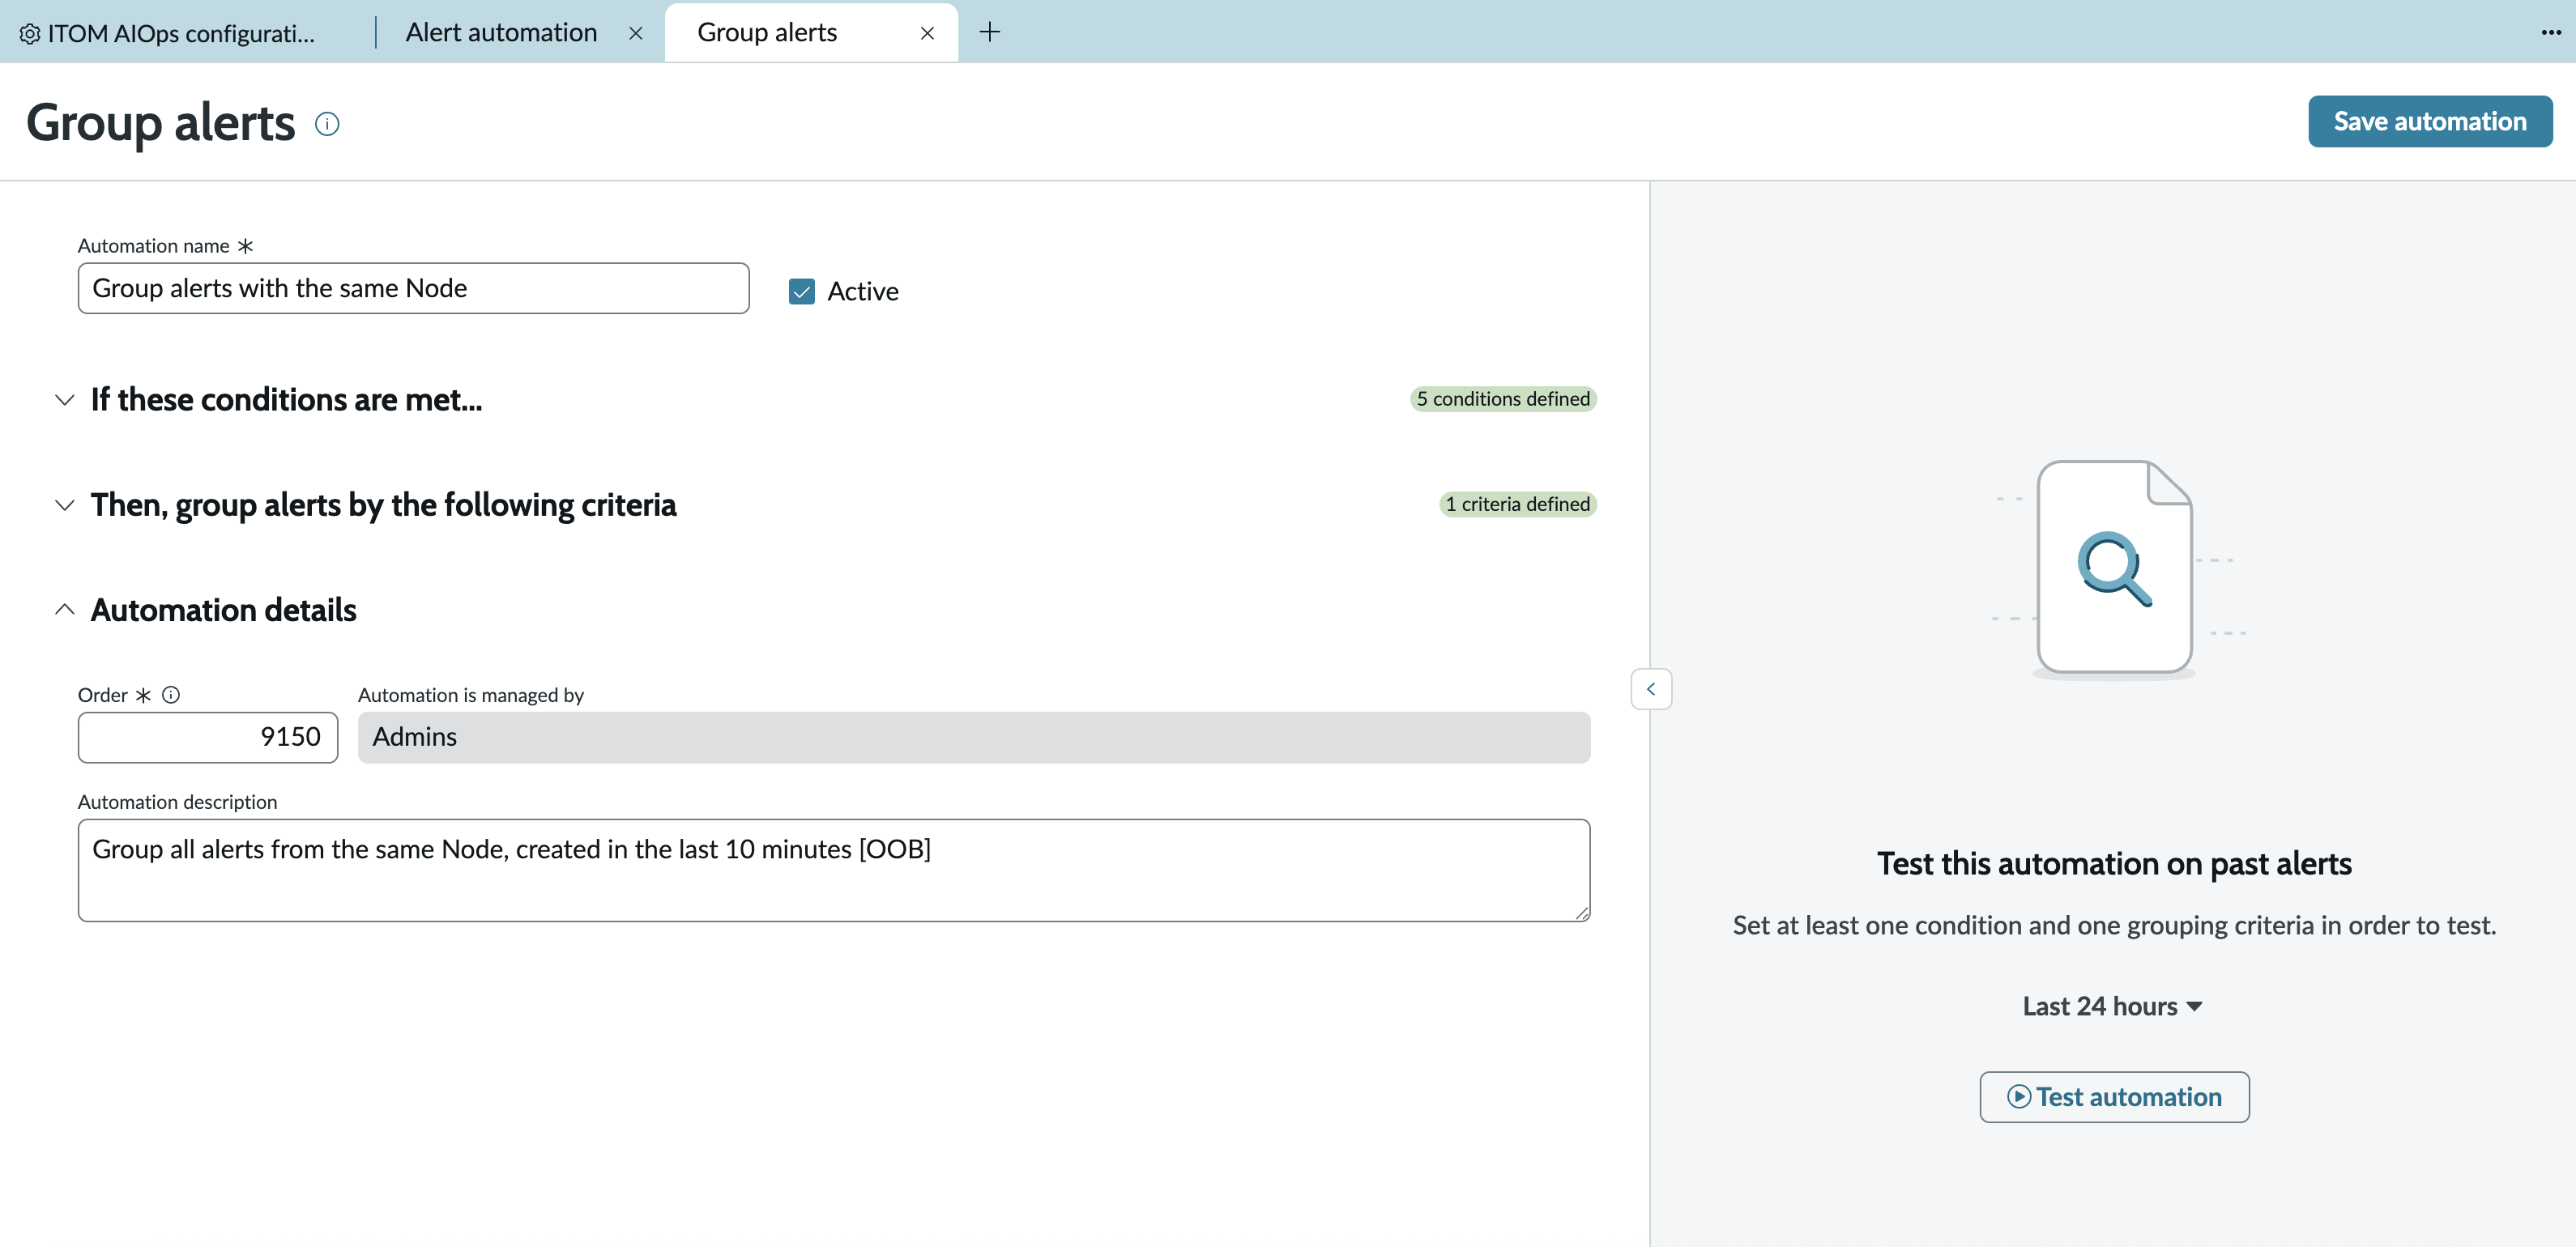
Task: Collapse the Automation details section
Action: (64, 610)
